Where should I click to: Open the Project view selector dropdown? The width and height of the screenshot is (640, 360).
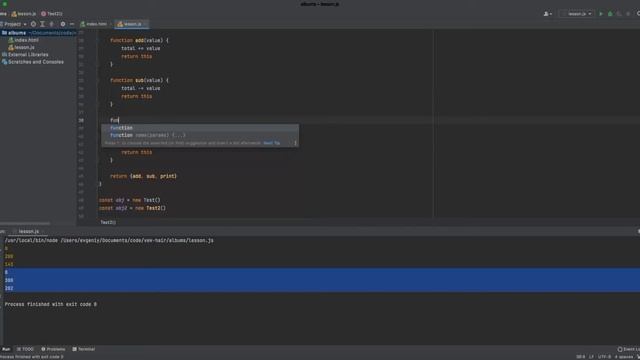tap(15, 24)
